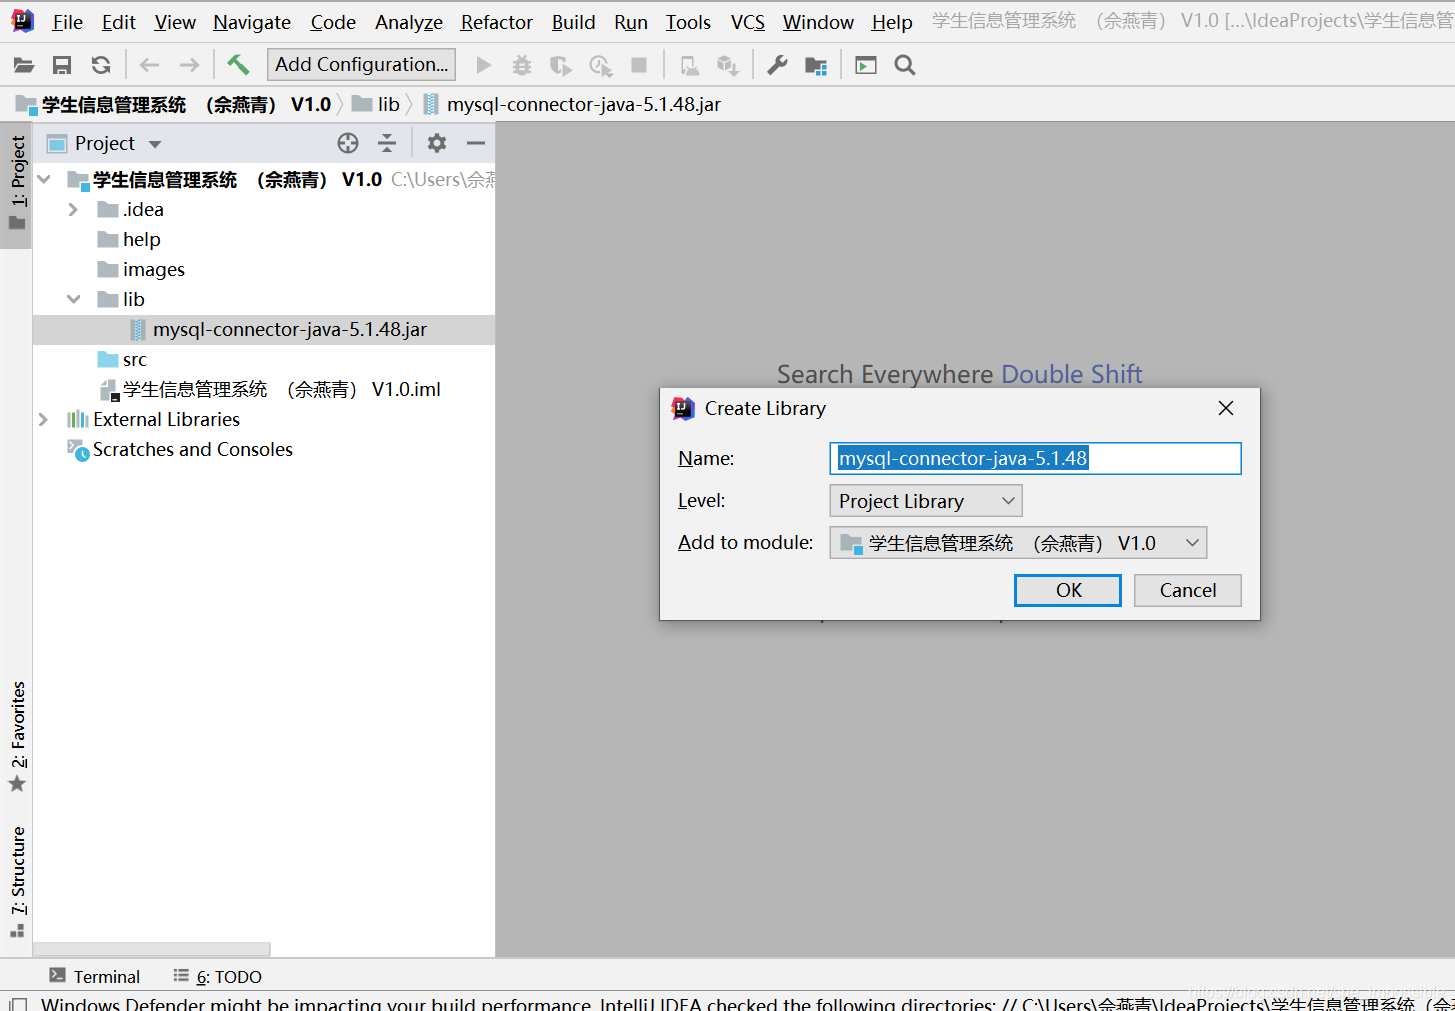Click the Search Everywhere magnifier icon
The height and width of the screenshot is (1011, 1455).
(x=905, y=65)
